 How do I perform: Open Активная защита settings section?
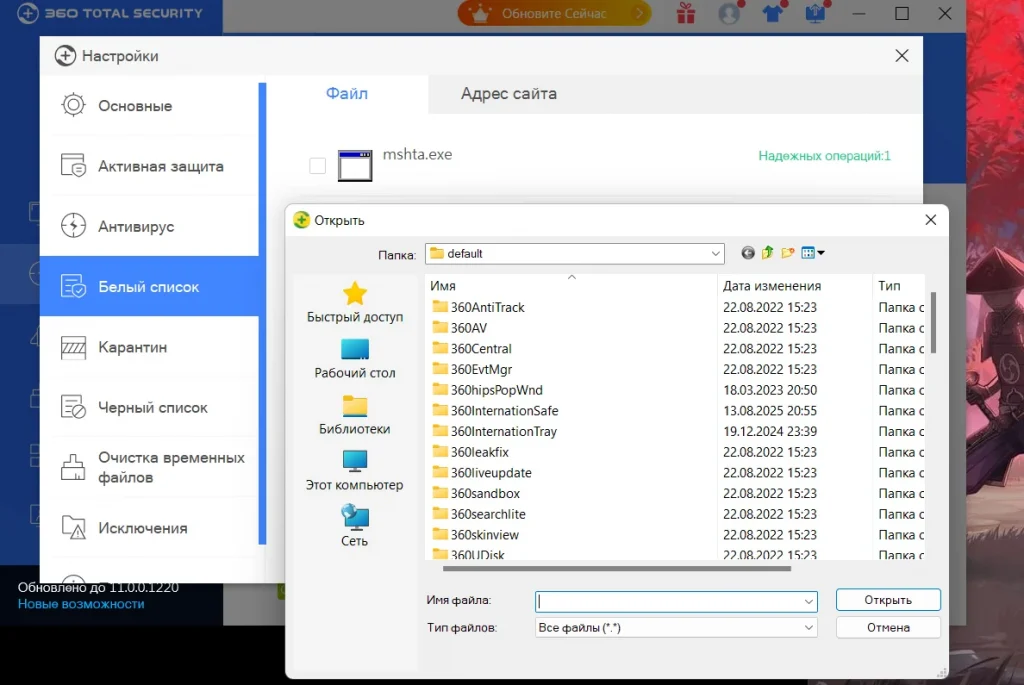coord(150,166)
